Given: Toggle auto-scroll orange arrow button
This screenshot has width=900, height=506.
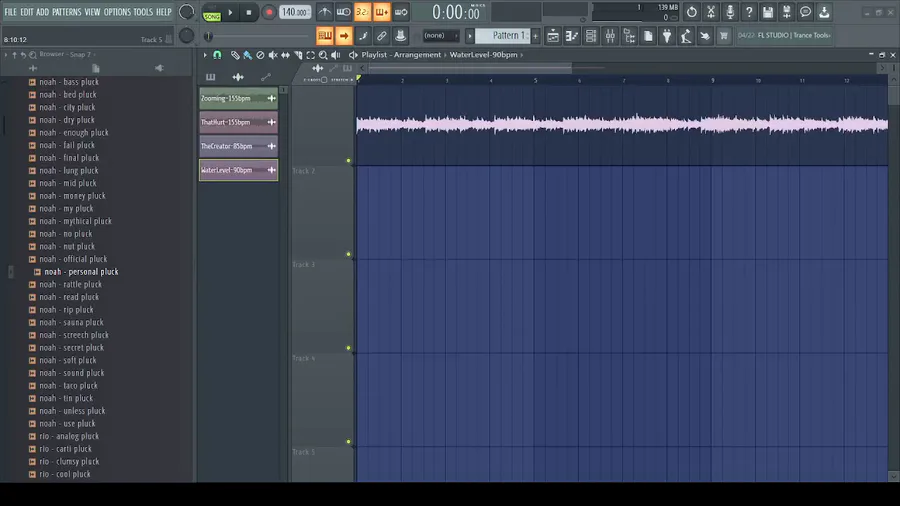Looking at the screenshot, I should (x=344, y=36).
